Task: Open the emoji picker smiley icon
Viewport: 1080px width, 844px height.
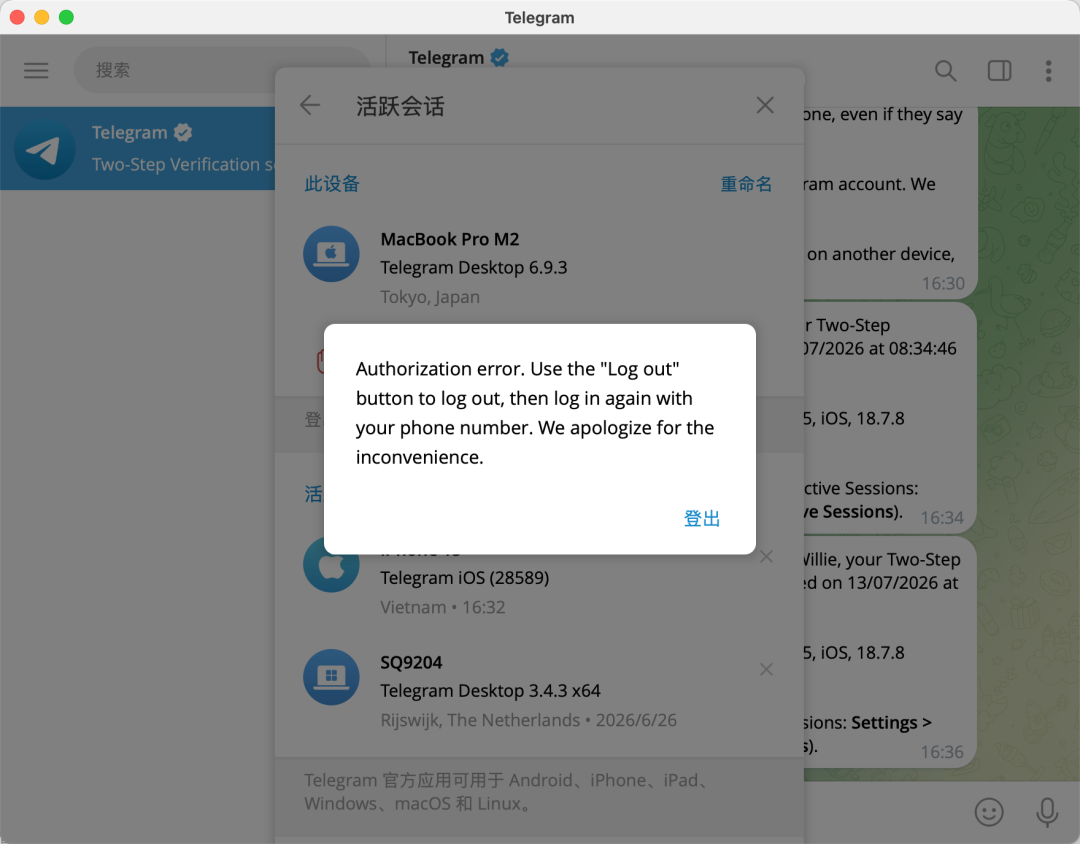Action: pyautogui.click(x=988, y=812)
